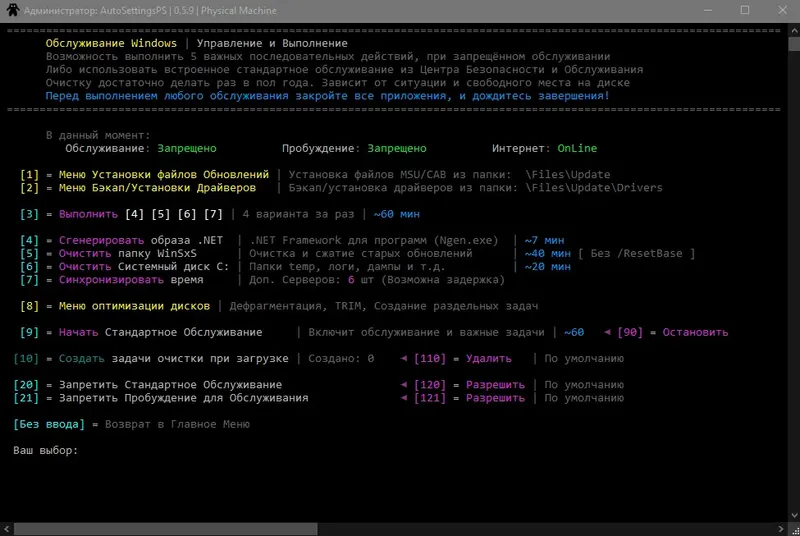Click the vertical scrollbar up arrow
Viewport: 800px width, 536px height.
pyautogui.click(x=794, y=31)
